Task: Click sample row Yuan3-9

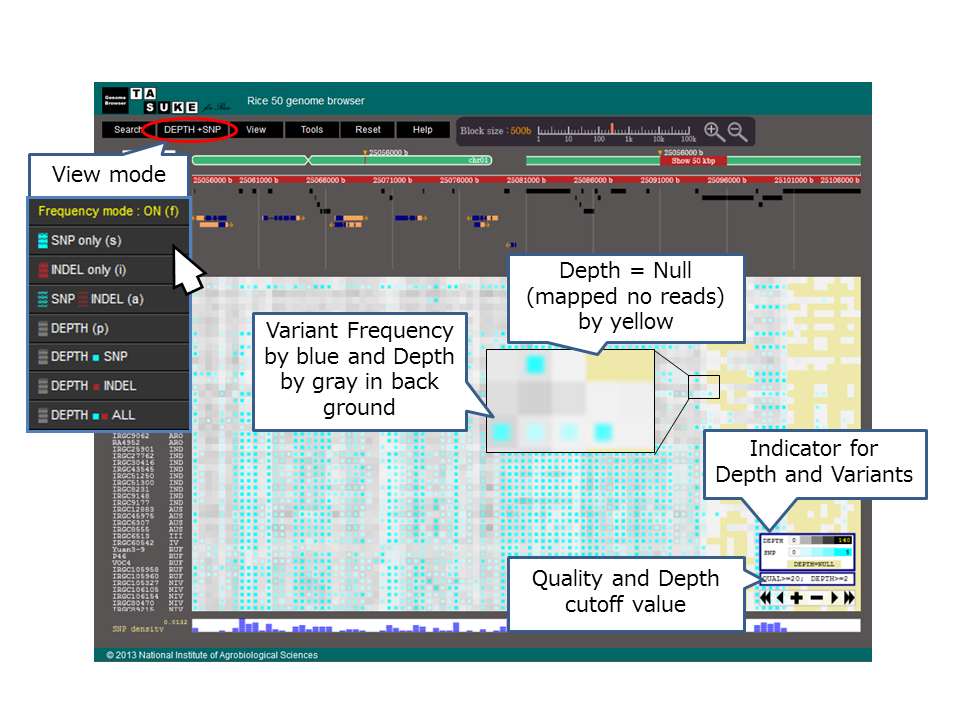Action: point(148,550)
